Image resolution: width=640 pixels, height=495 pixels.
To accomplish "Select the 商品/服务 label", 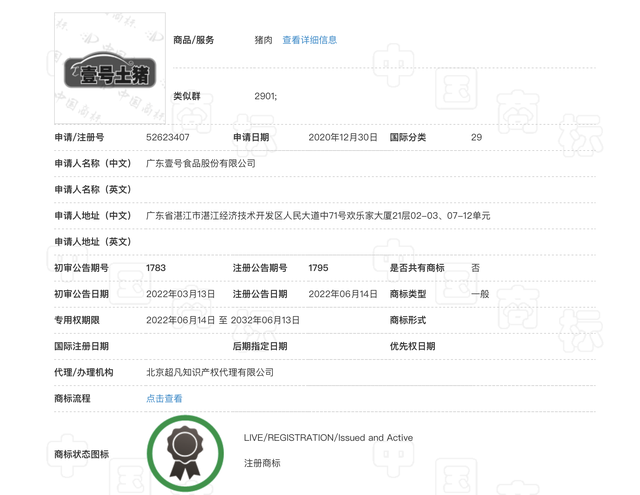I will 193,40.
